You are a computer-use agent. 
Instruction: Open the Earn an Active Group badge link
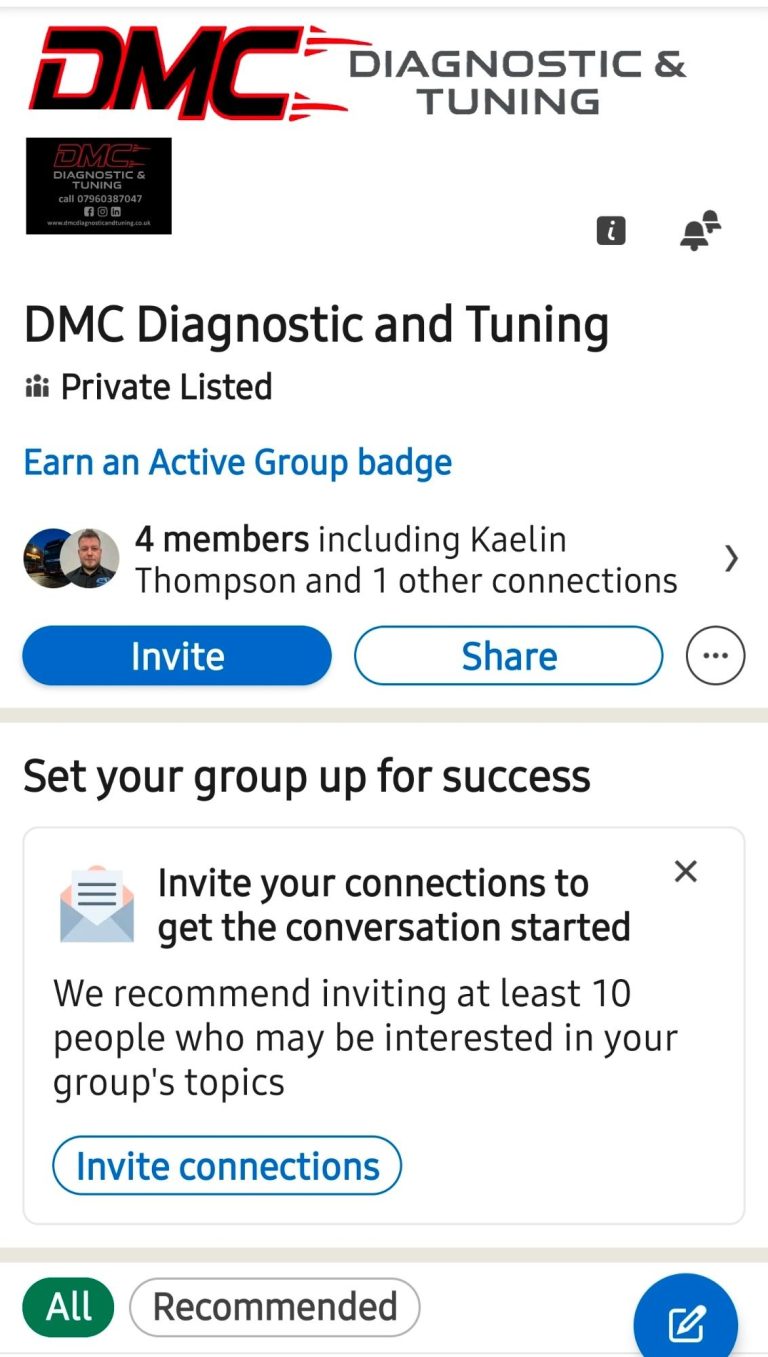click(238, 462)
